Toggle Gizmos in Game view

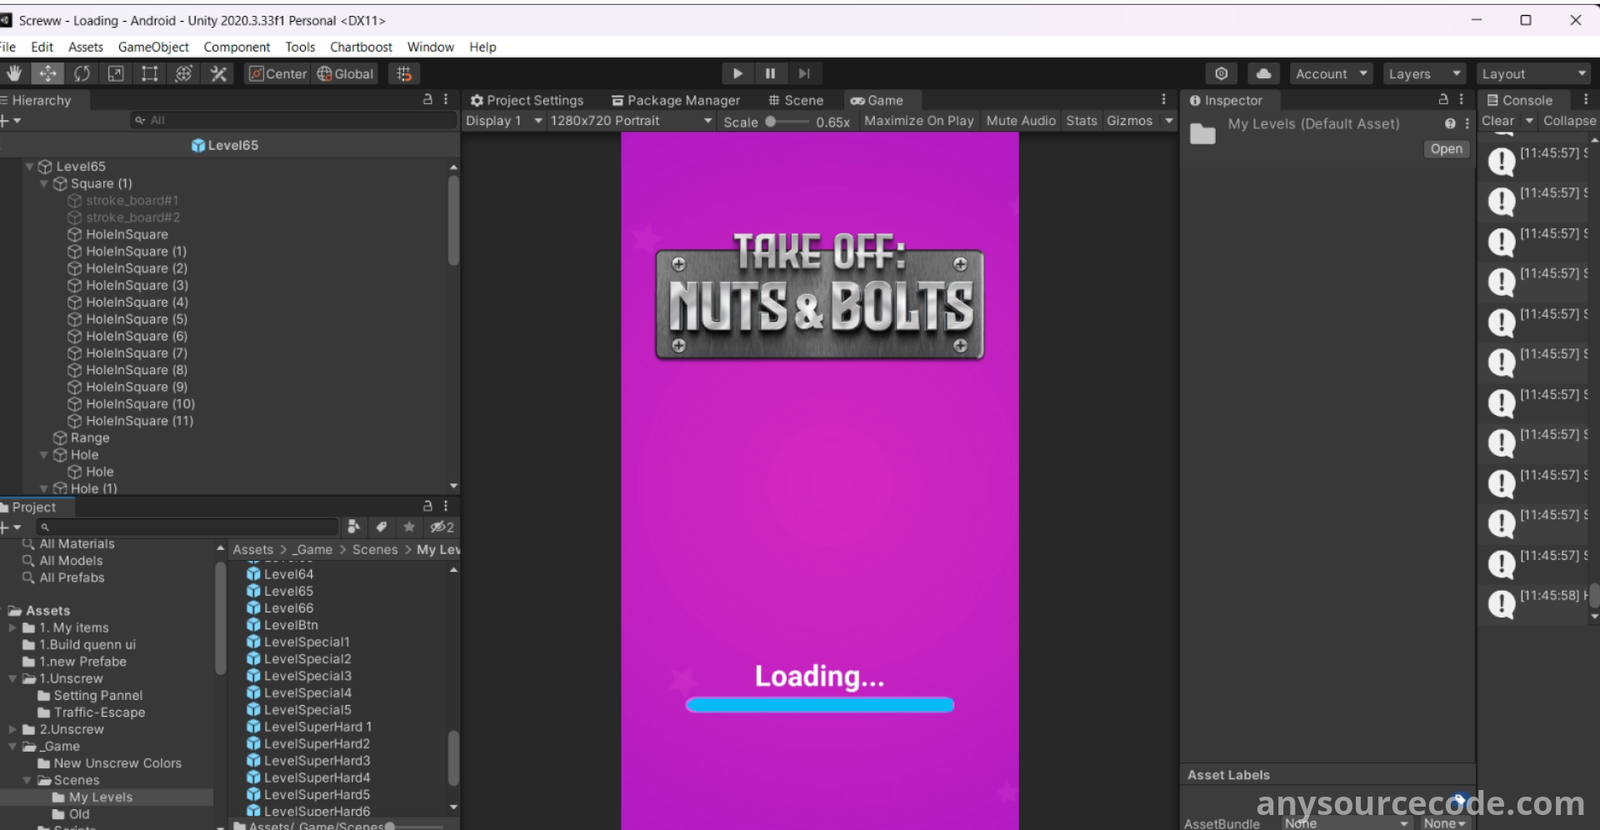point(1129,120)
